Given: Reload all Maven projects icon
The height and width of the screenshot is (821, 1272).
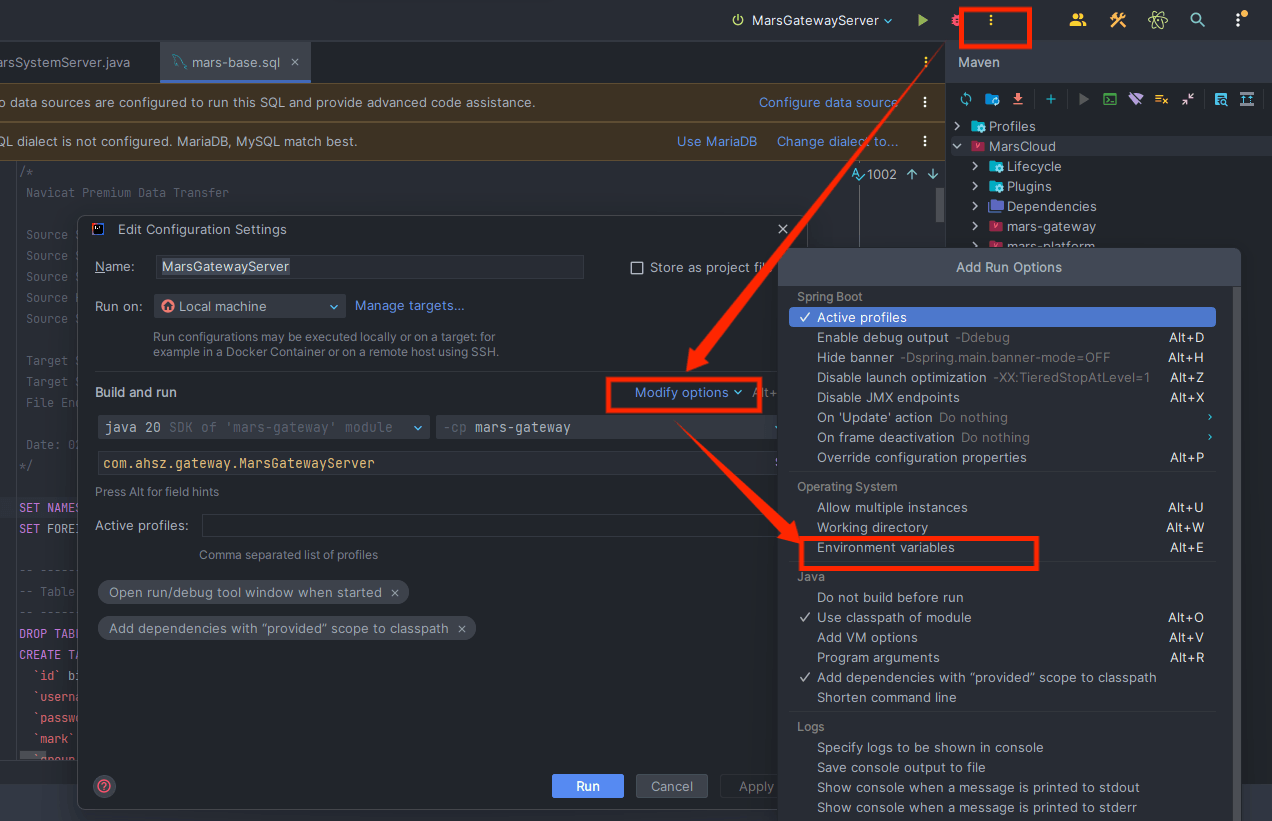Looking at the screenshot, I should click(966, 99).
